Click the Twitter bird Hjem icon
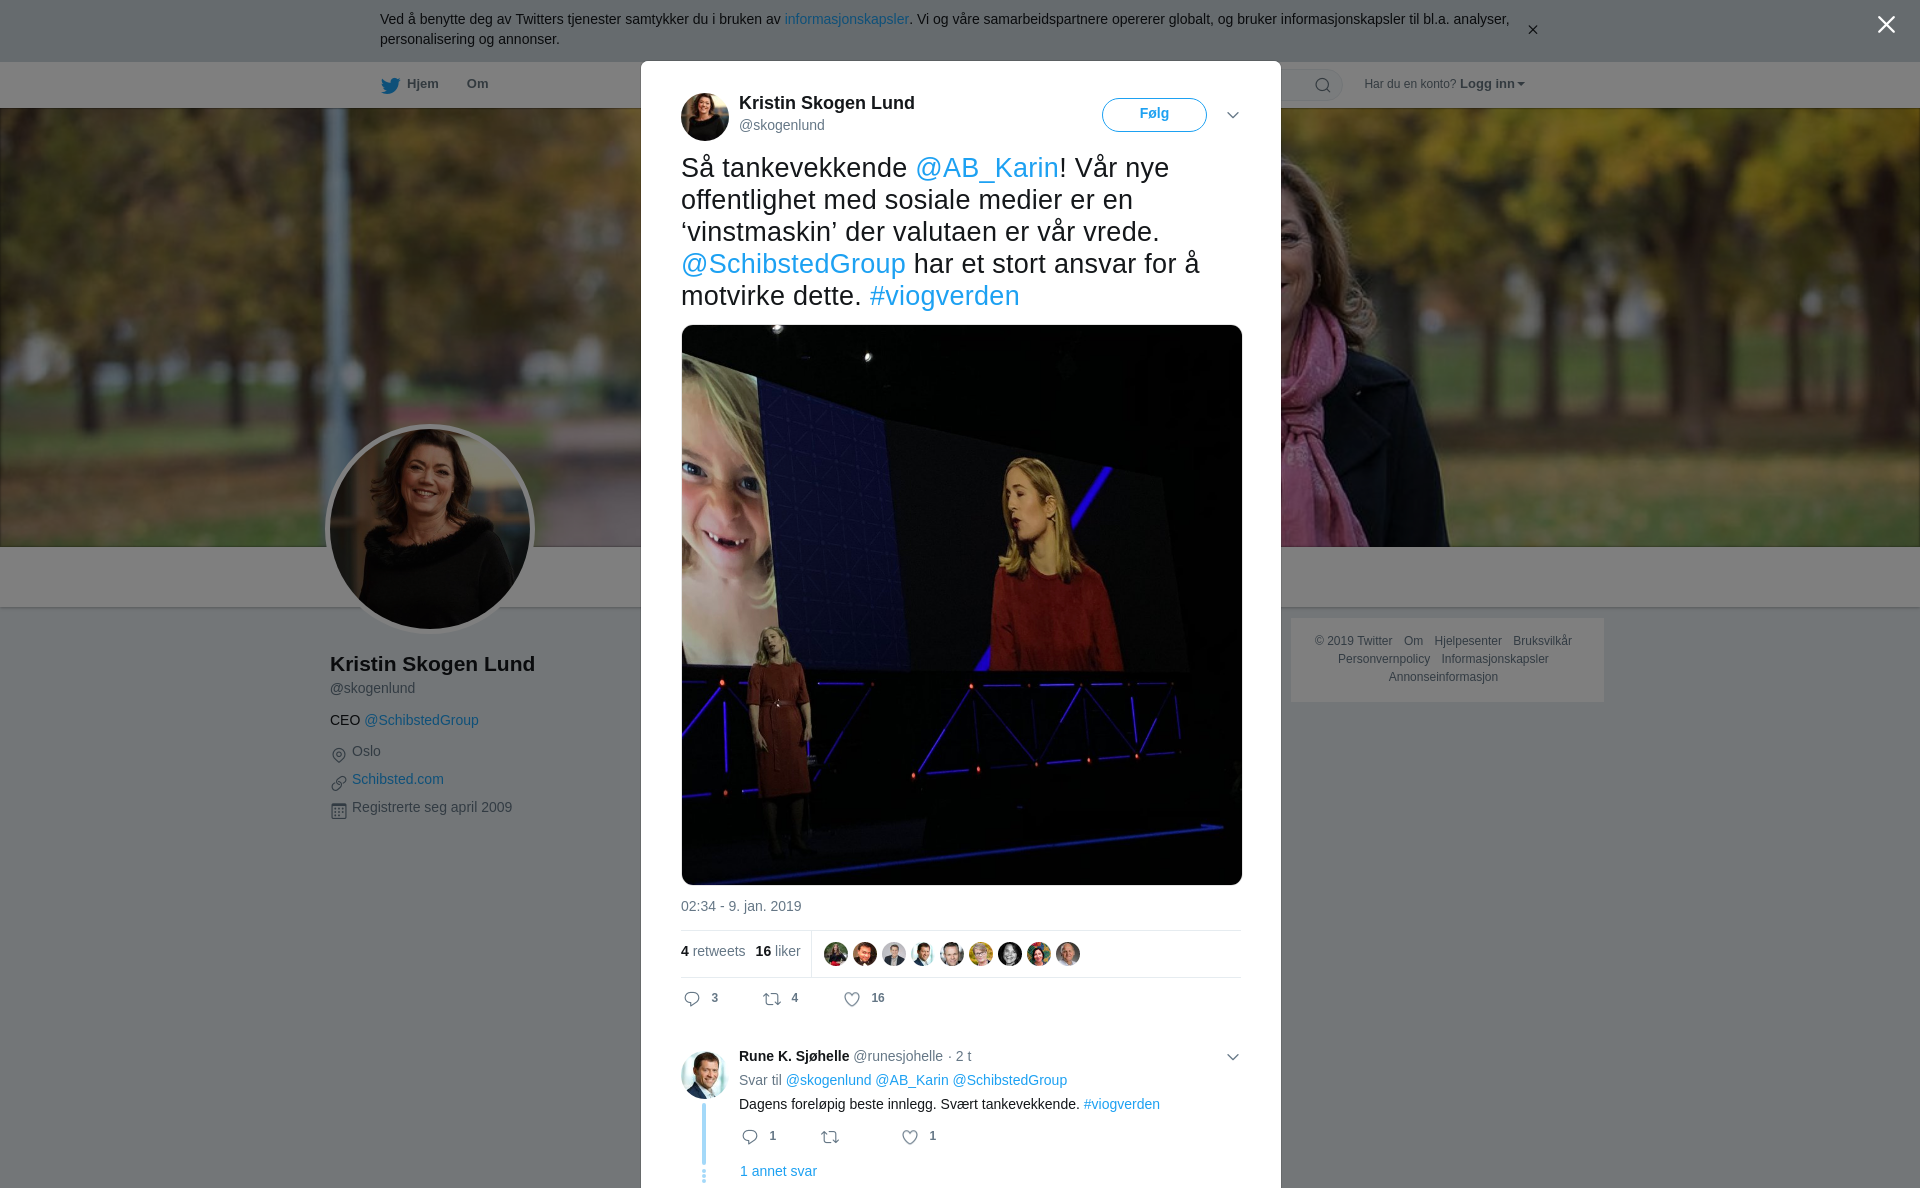Viewport: 1920px width, 1188px height. coord(390,85)
